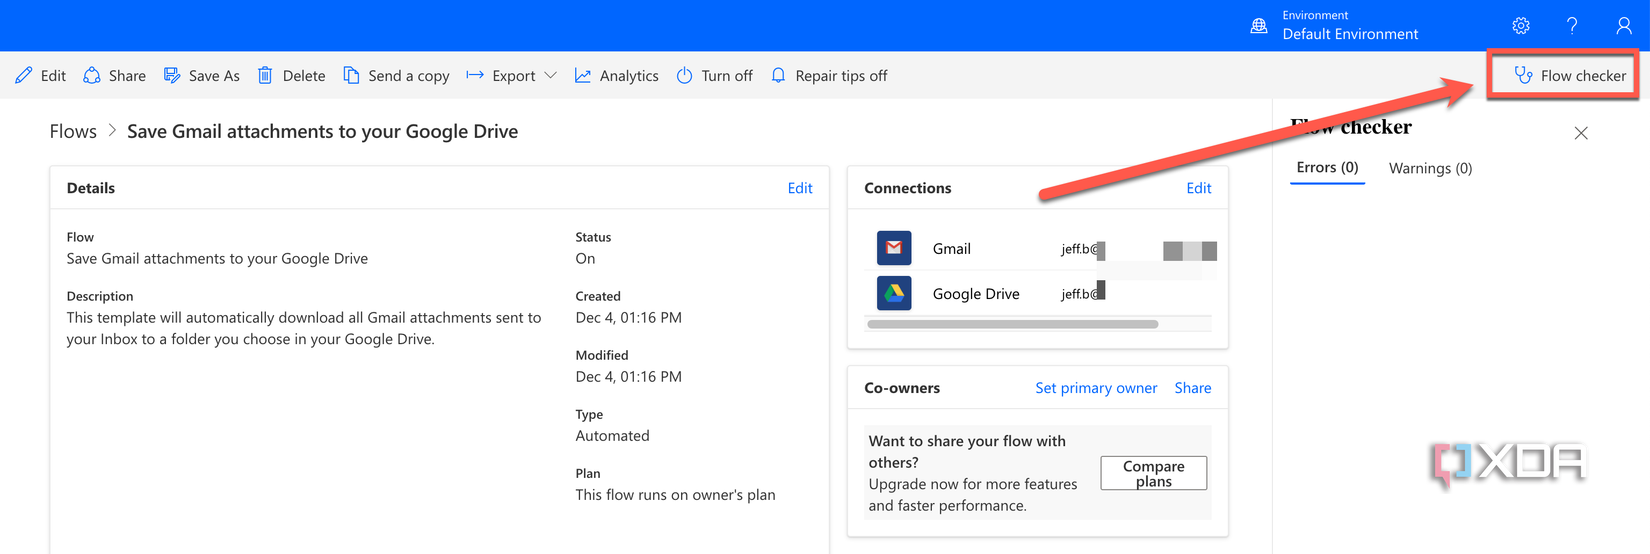Click the plan text "This flow runs on owner's plan"
This screenshot has width=1650, height=554.
(x=675, y=495)
